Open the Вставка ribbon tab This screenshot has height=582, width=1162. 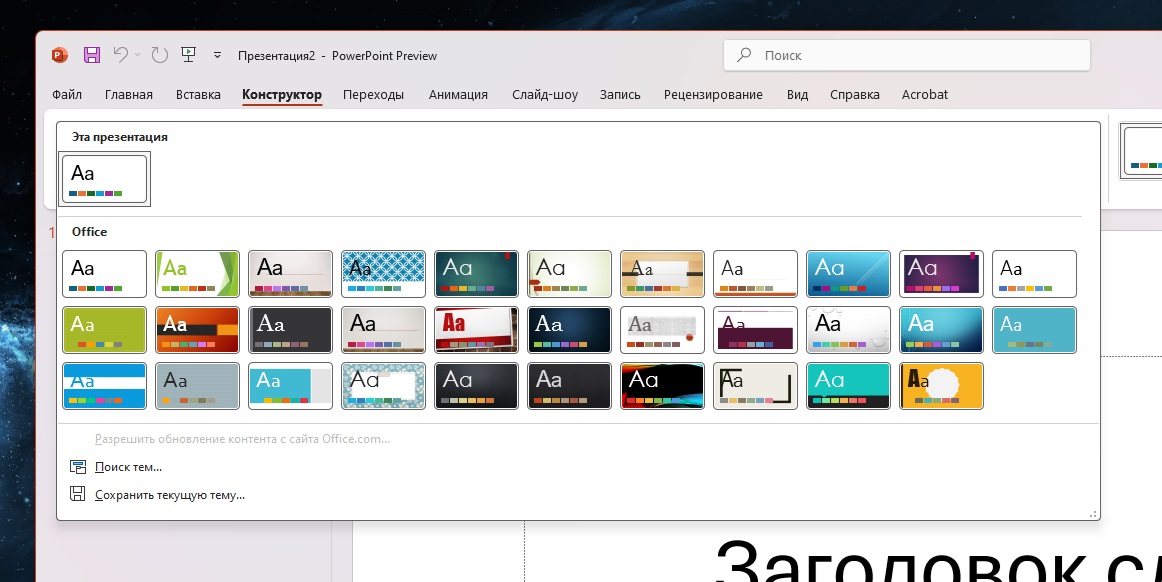pyautogui.click(x=198, y=95)
